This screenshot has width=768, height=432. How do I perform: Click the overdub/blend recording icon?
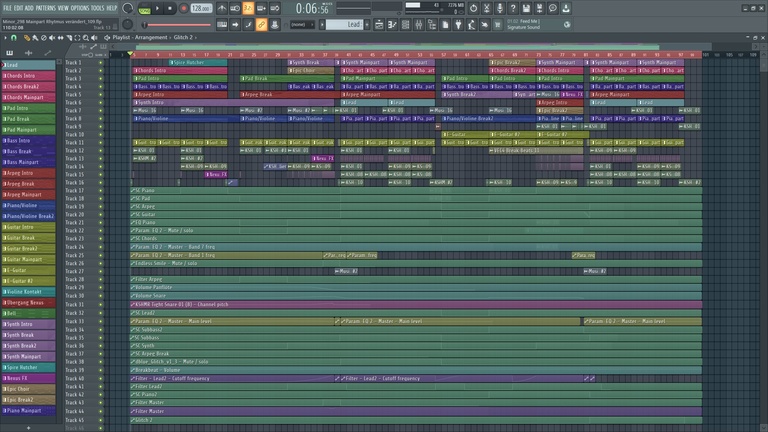coord(262,8)
